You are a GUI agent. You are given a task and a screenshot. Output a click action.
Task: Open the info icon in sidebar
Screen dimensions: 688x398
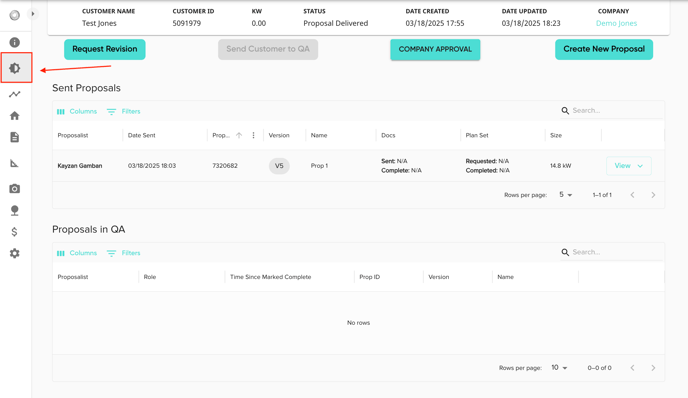pyautogui.click(x=14, y=42)
